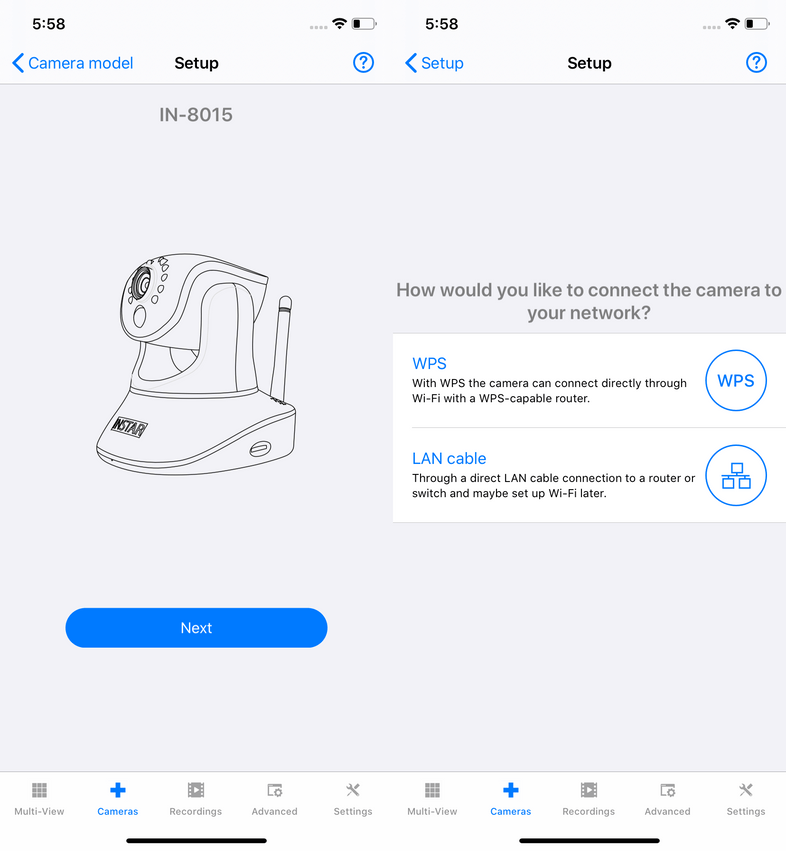Open Multi-View tab in left screen

pos(39,799)
